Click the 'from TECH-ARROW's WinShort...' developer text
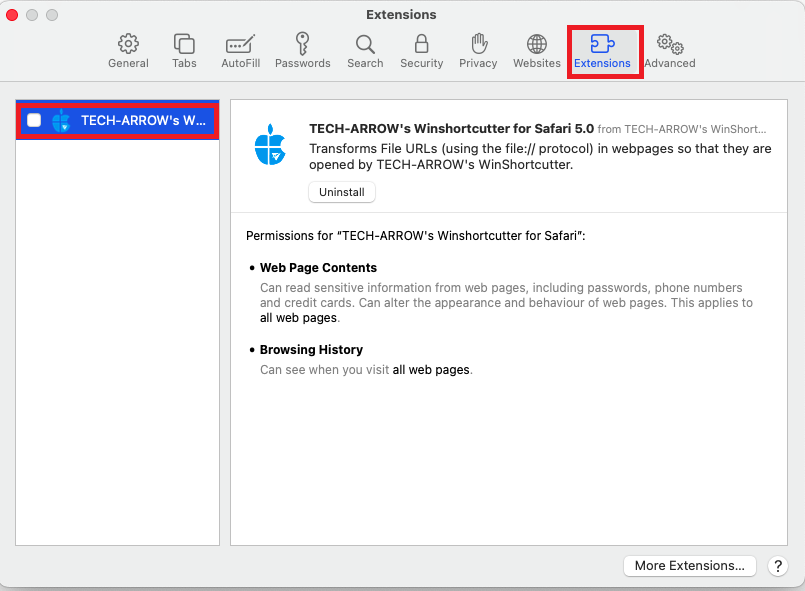805x591 pixels. 682,129
